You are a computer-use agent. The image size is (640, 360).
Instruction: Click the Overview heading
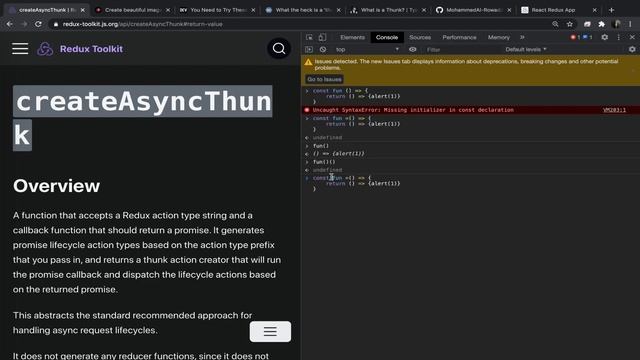tap(56, 186)
